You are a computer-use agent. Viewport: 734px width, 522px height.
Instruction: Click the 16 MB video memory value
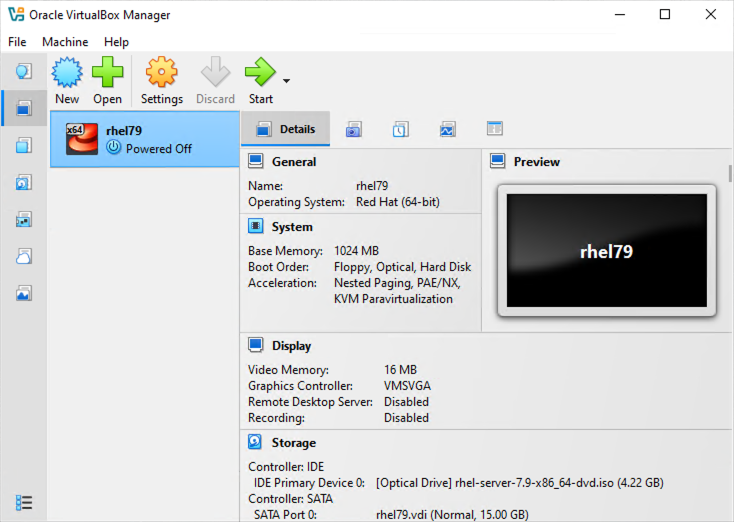400,370
